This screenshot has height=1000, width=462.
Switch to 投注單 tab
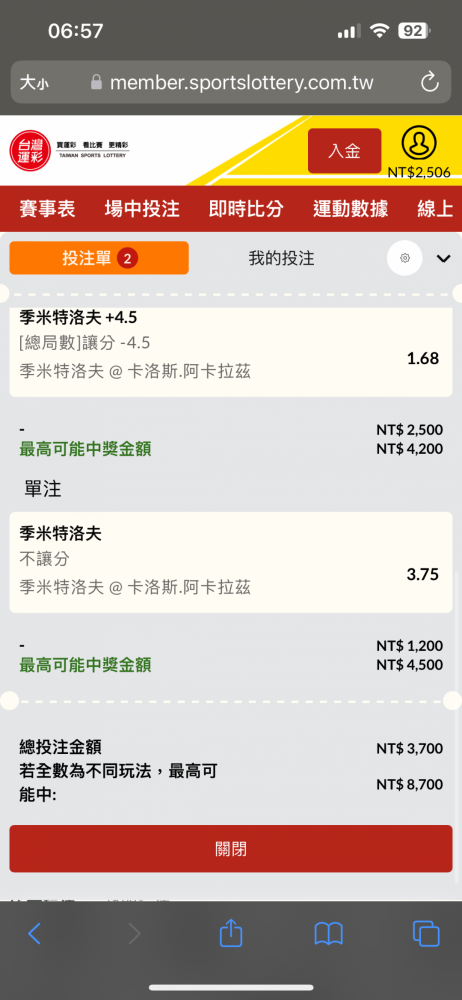point(99,258)
